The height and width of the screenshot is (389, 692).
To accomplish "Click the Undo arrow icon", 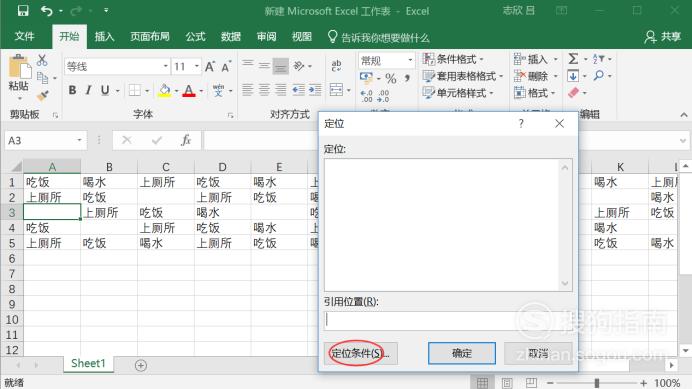I will tap(46, 11).
